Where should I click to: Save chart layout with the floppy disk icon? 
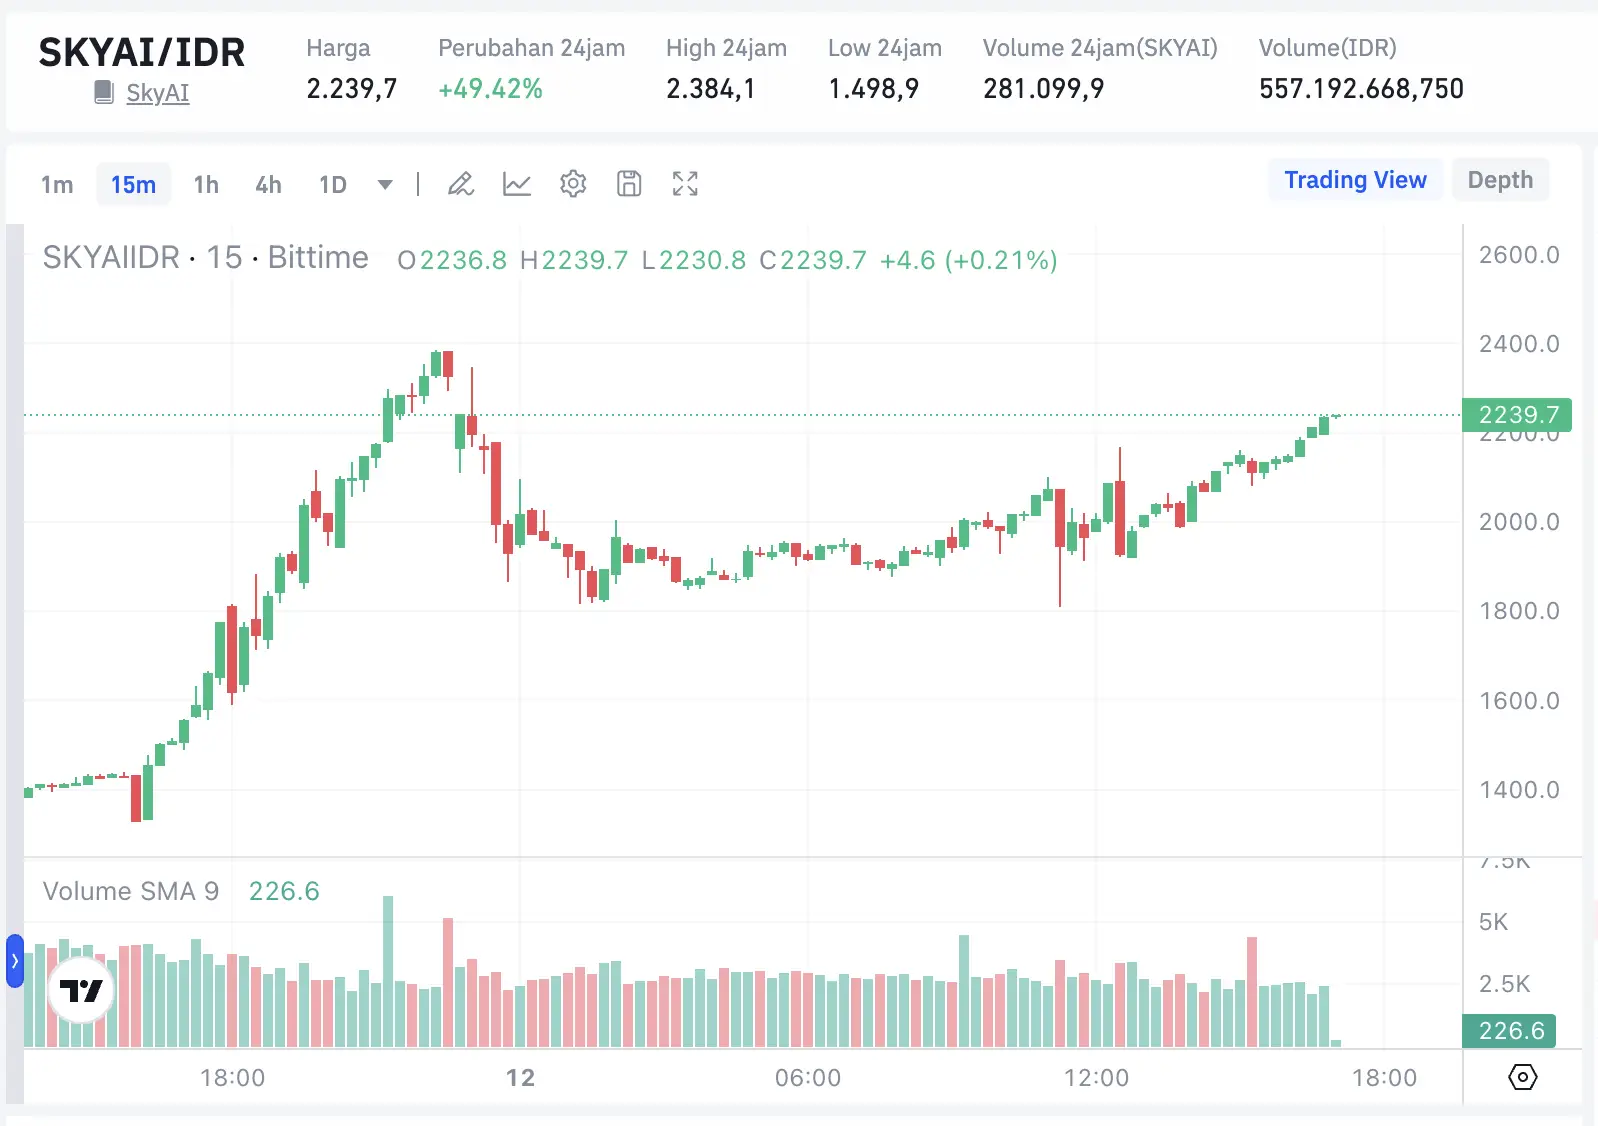629,184
